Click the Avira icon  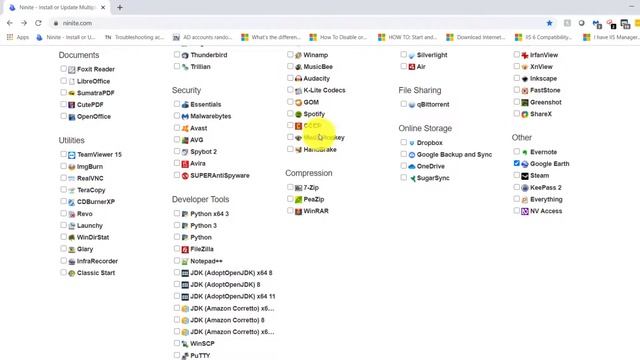[x=185, y=164]
